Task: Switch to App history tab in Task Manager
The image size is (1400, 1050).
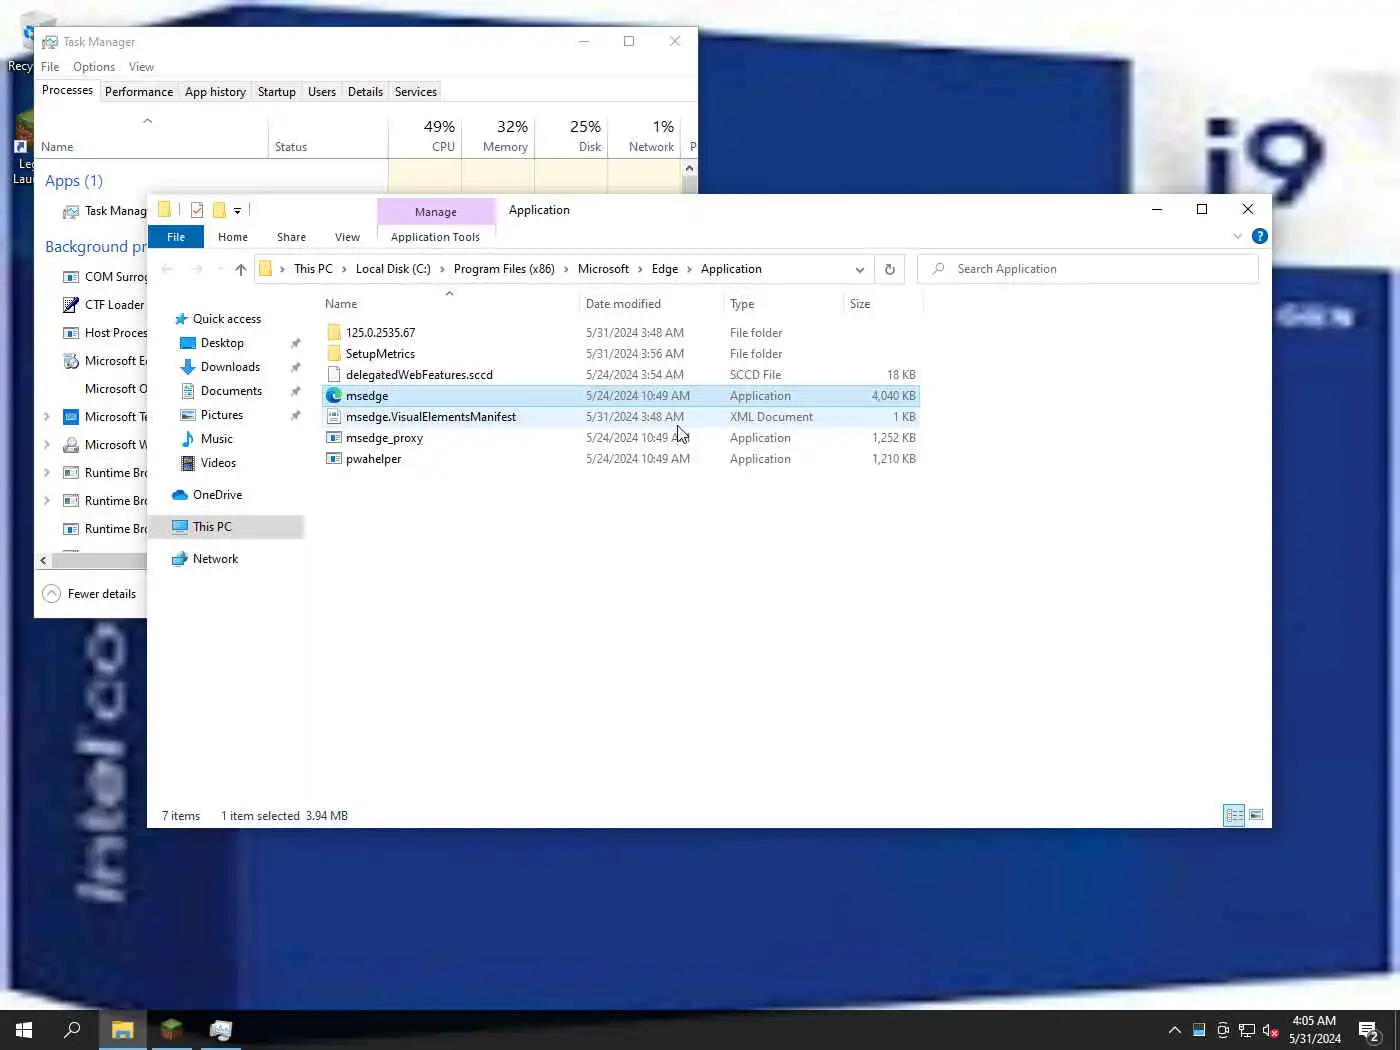Action: 215,92
